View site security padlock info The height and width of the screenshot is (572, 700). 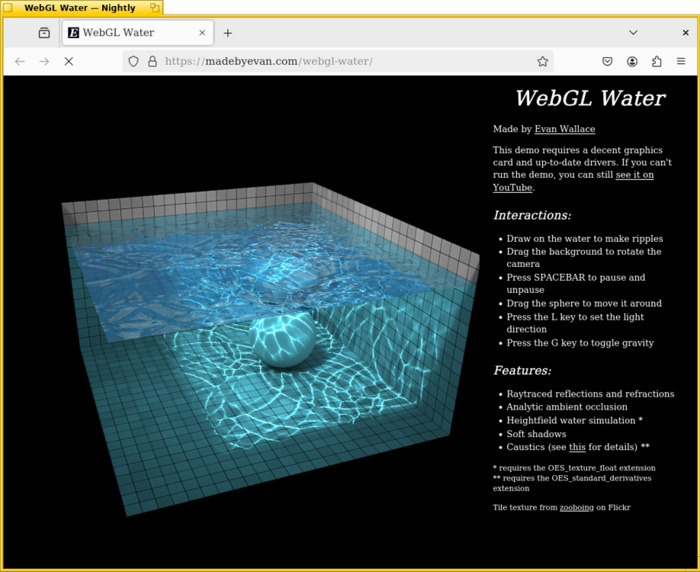(152, 61)
